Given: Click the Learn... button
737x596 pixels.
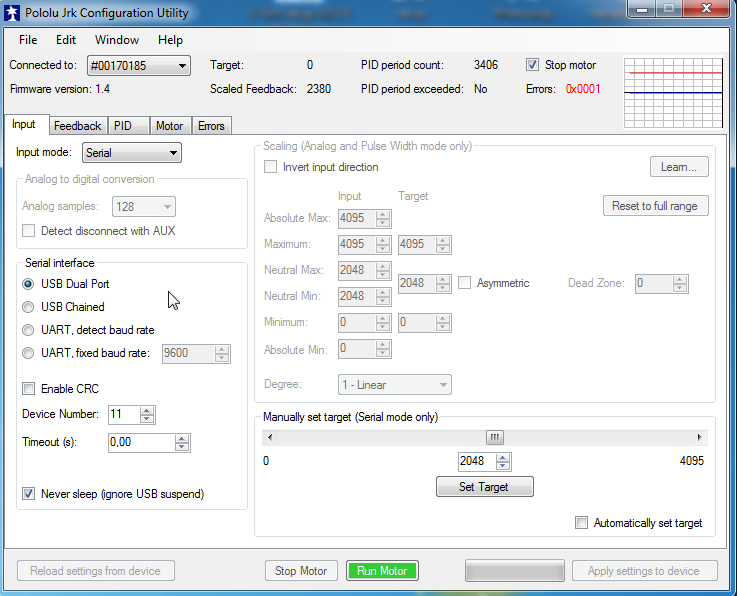Looking at the screenshot, I should [x=679, y=167].
